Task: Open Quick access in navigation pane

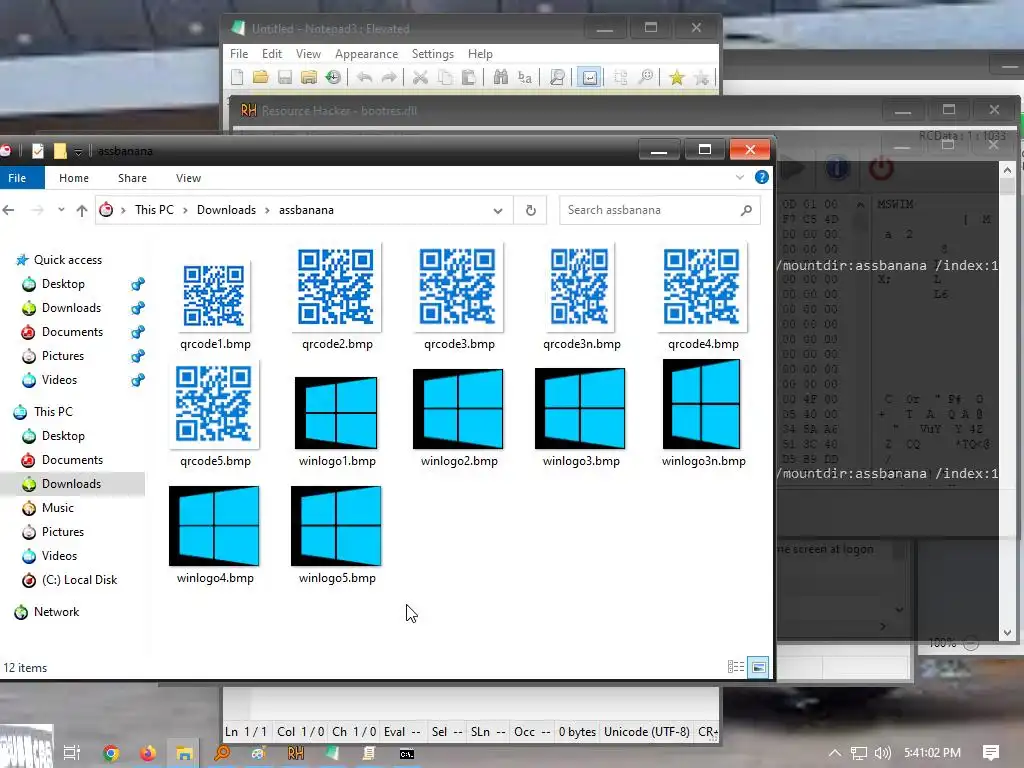Action: [68, 259]
